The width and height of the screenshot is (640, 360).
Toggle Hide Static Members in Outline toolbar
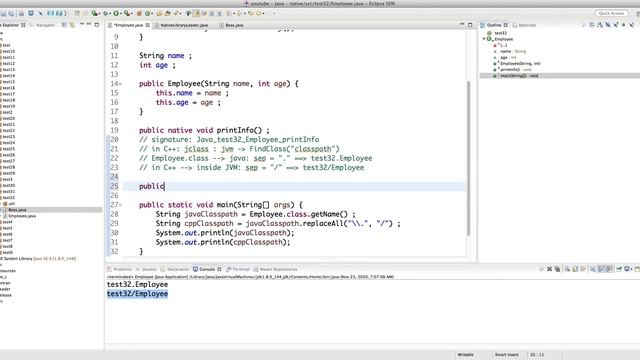pos(616,25)
